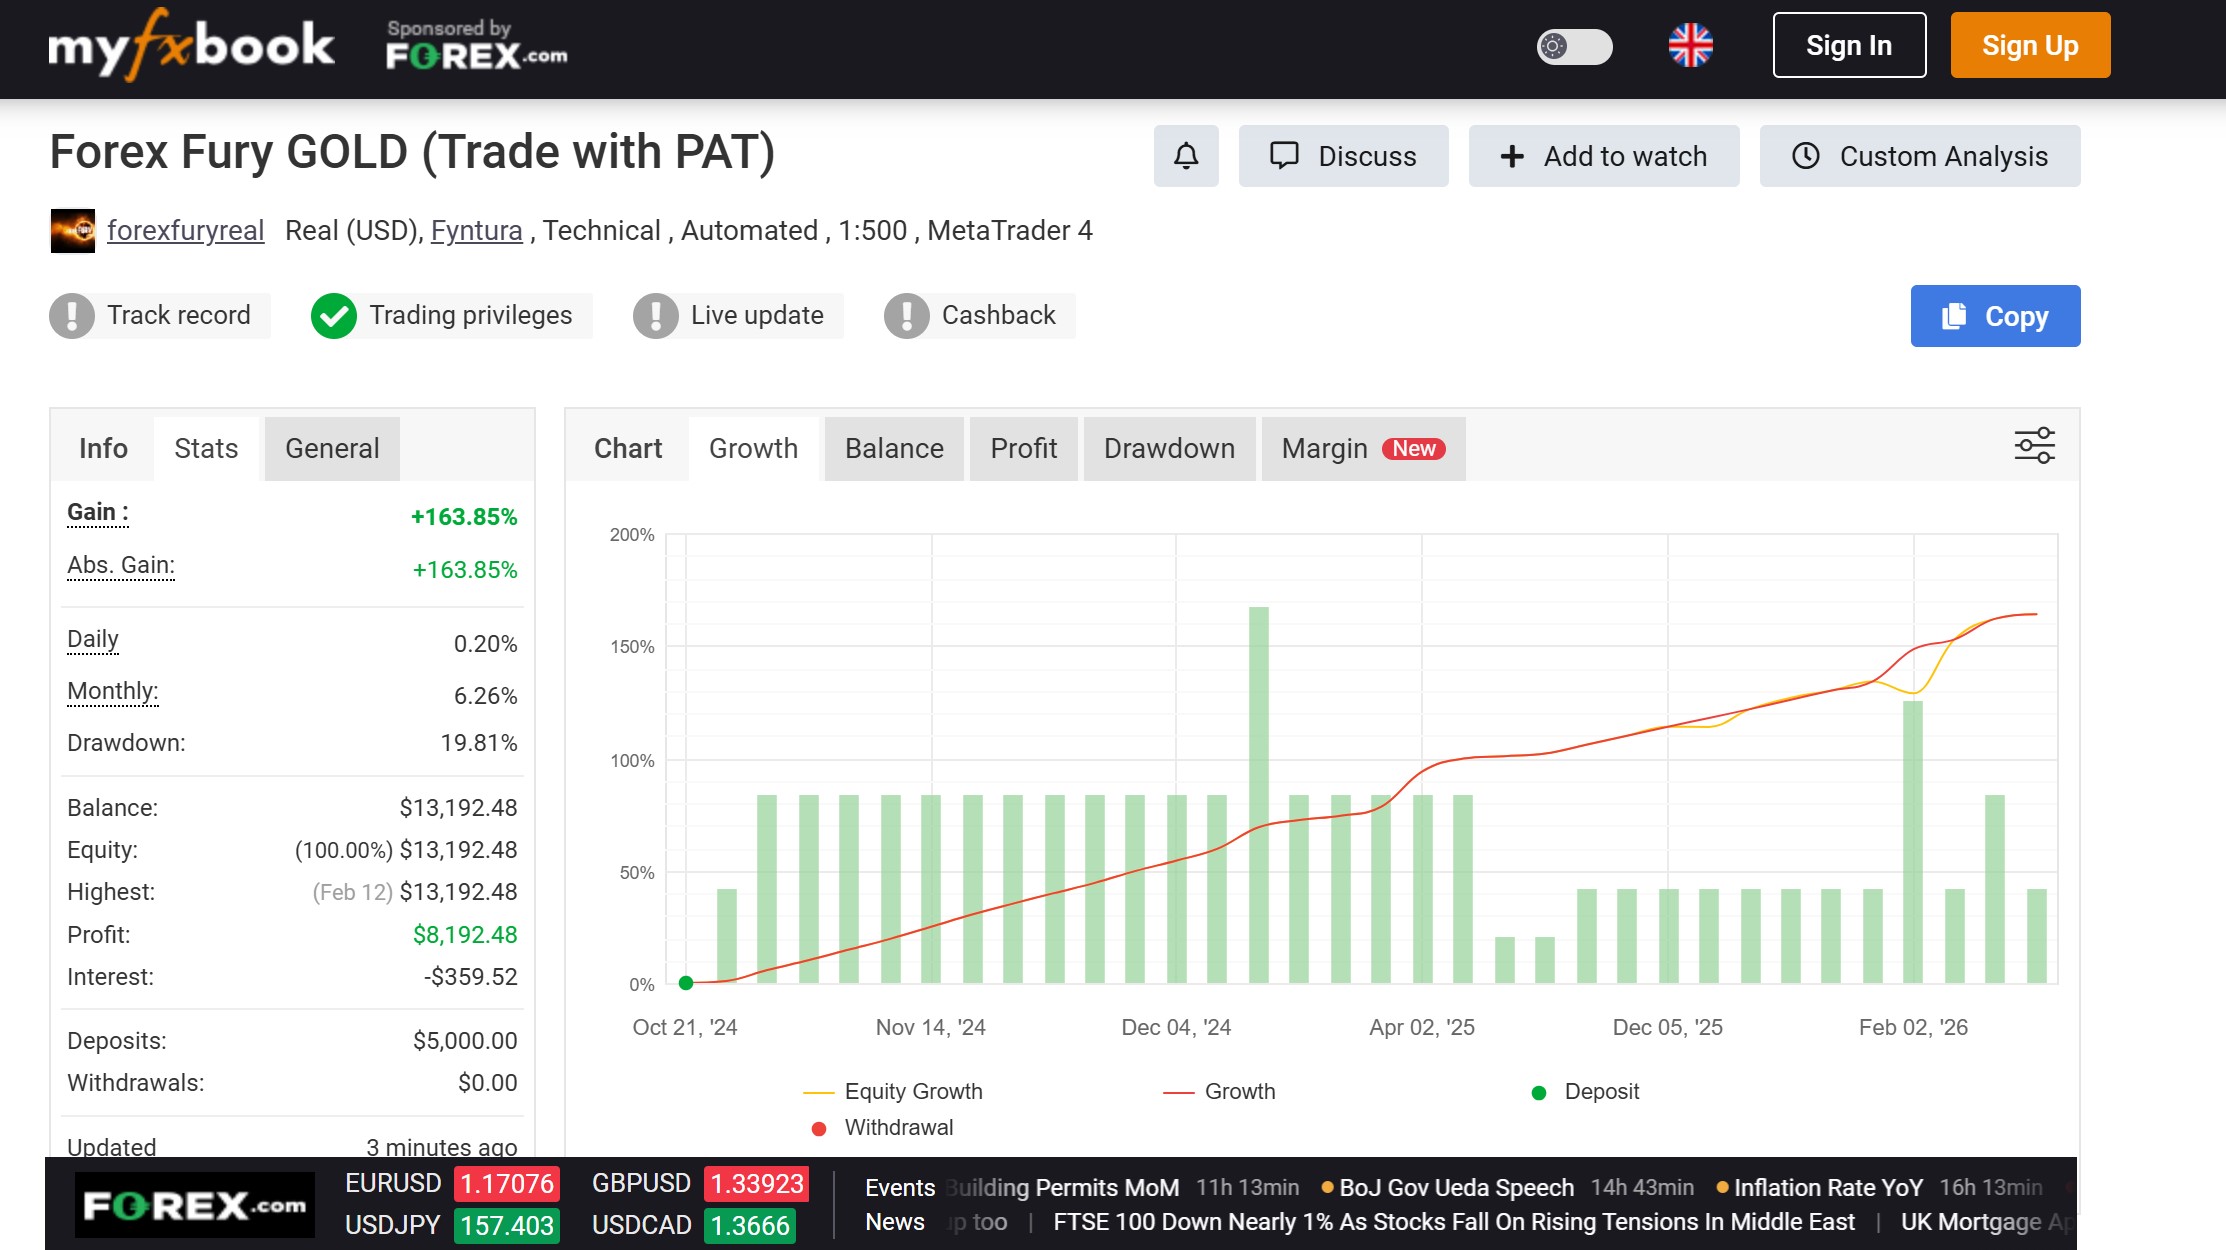
Task: Open the Discuss button
Action: 1343,156
